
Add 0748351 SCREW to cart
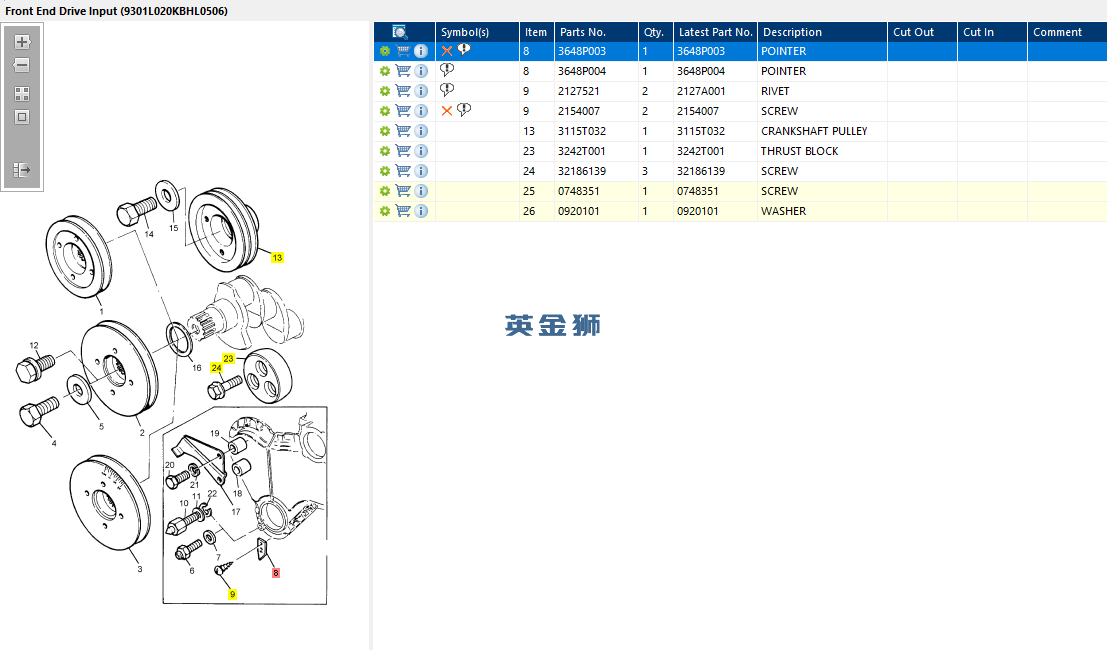click(x=403, y=191)
